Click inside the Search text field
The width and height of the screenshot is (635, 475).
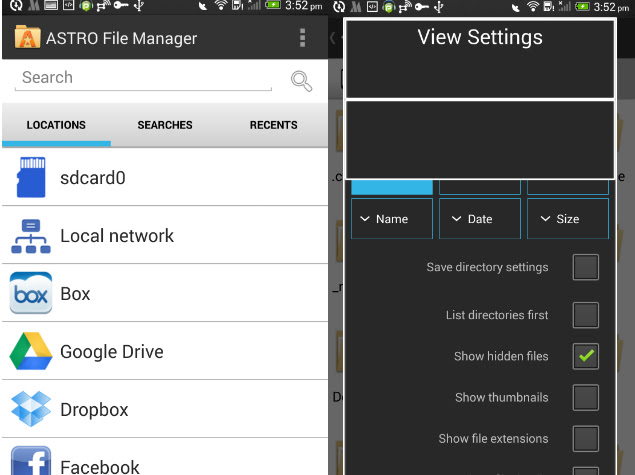[143, 79]
